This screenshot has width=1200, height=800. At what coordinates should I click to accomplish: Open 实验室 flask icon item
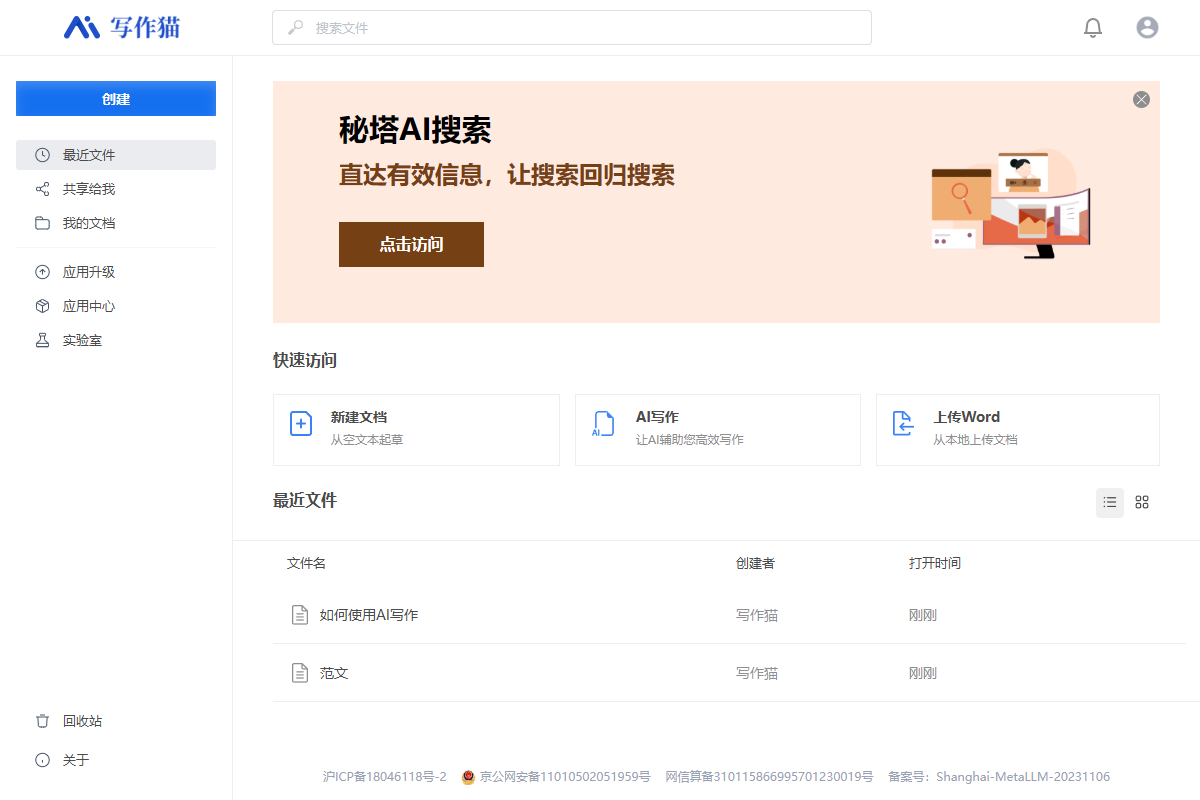[82, 340]
